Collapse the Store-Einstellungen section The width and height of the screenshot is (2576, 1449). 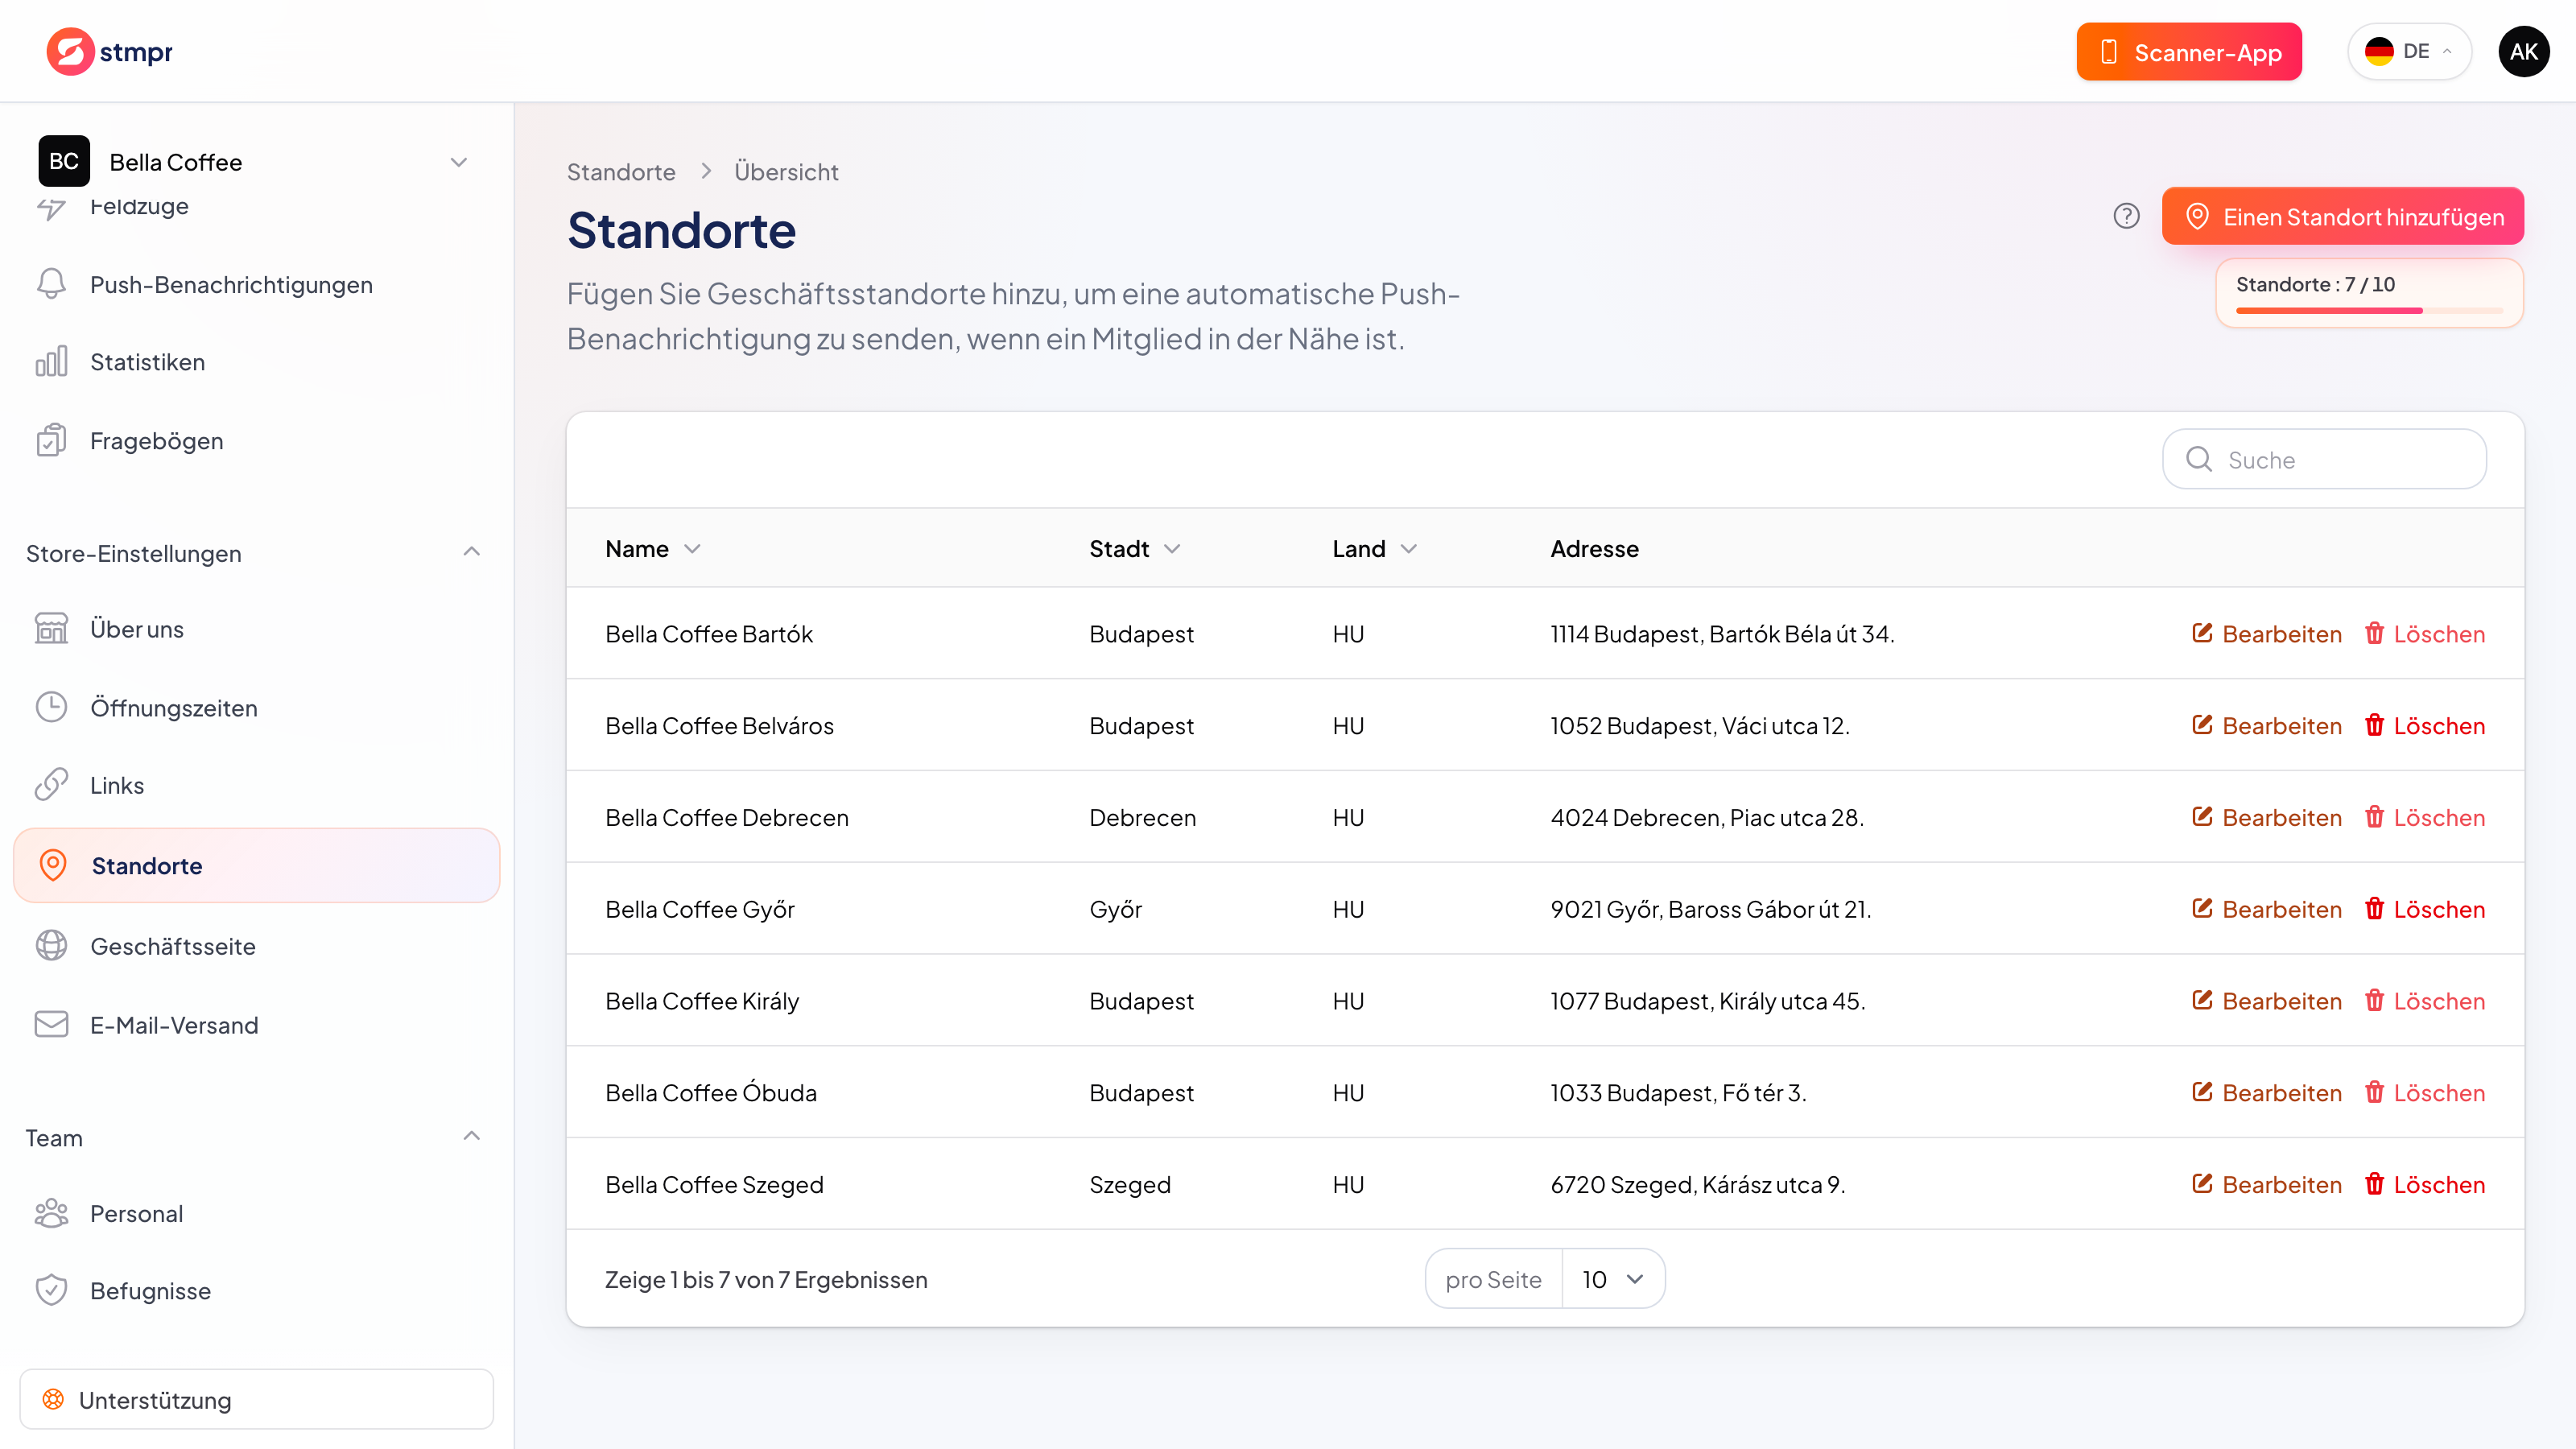coord(472,552)
